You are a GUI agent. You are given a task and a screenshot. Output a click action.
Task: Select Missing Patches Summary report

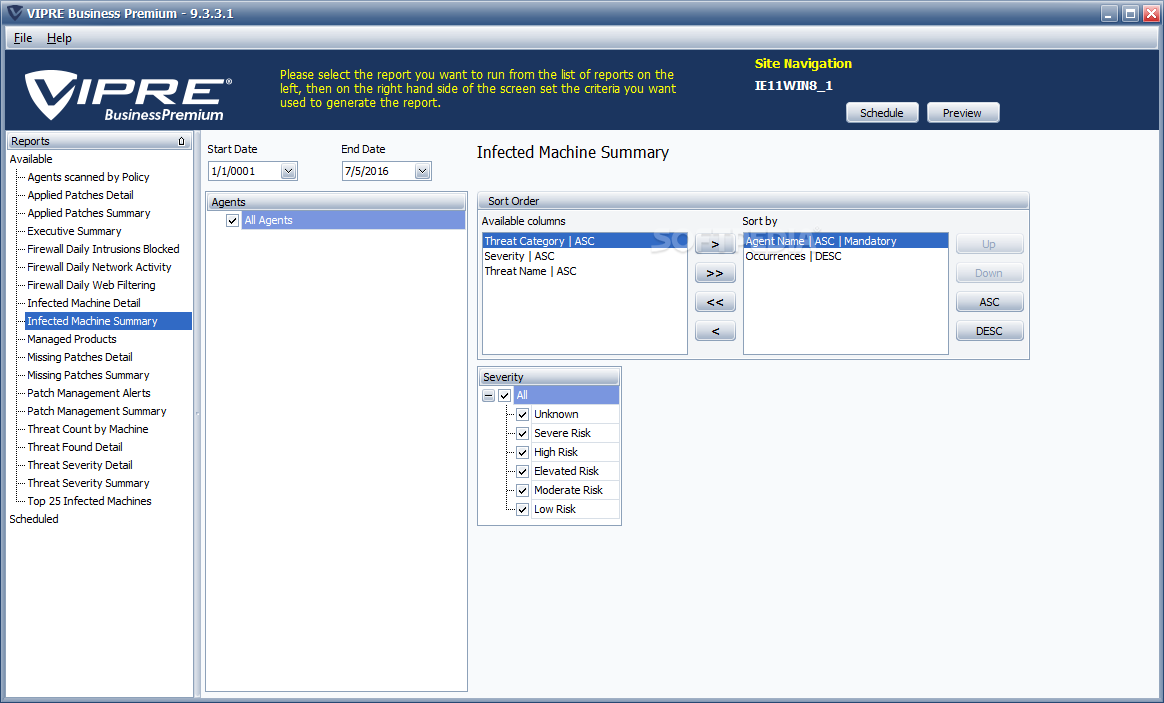point(88,375)
